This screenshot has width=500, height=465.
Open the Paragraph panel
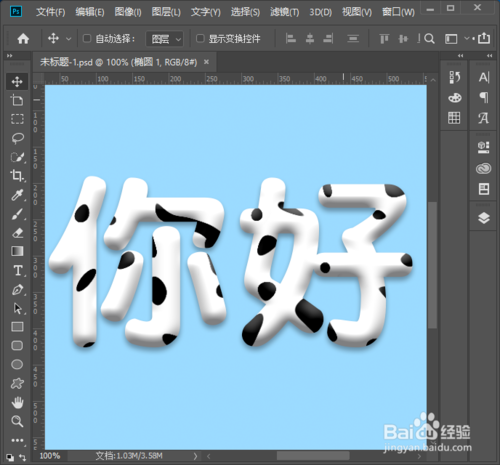tap(484, 98)
